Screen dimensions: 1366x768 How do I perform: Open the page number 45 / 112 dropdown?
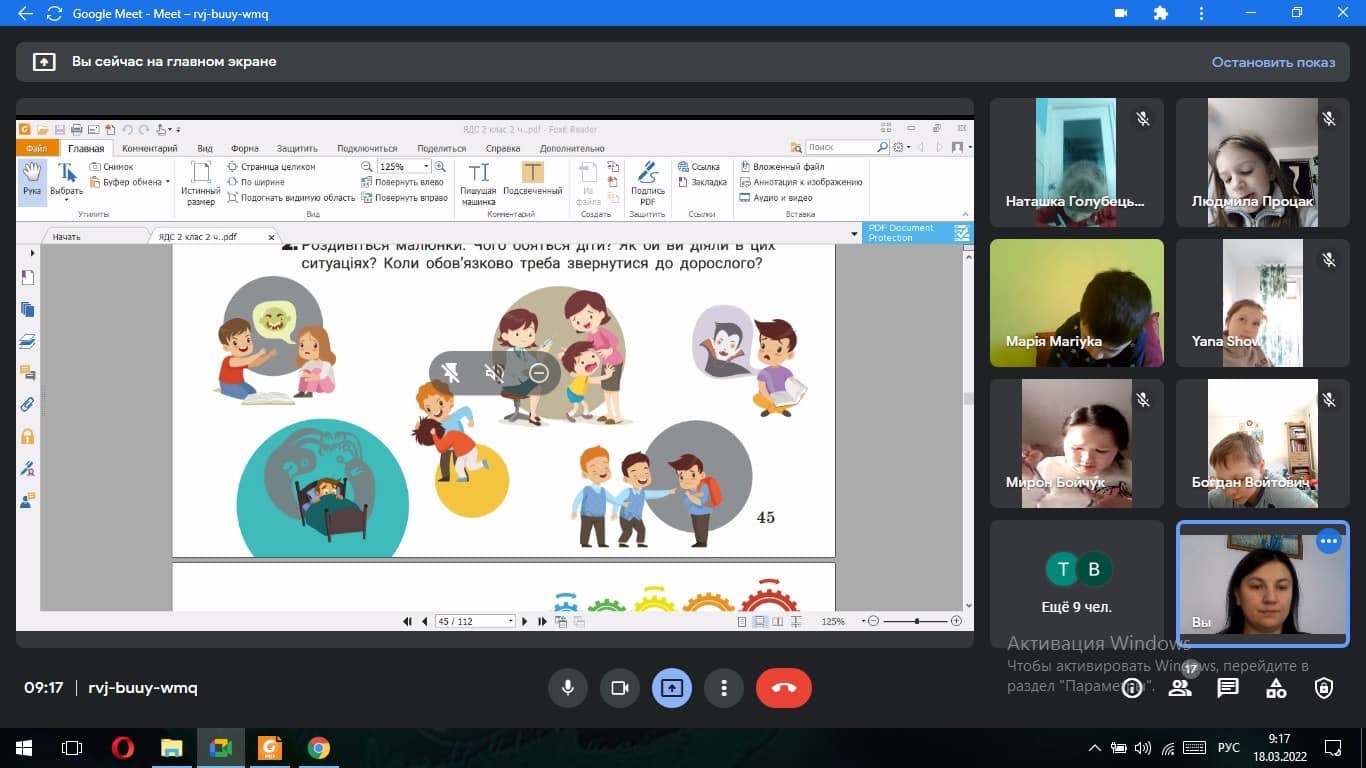pyautogui.click(x=511, y=621)
